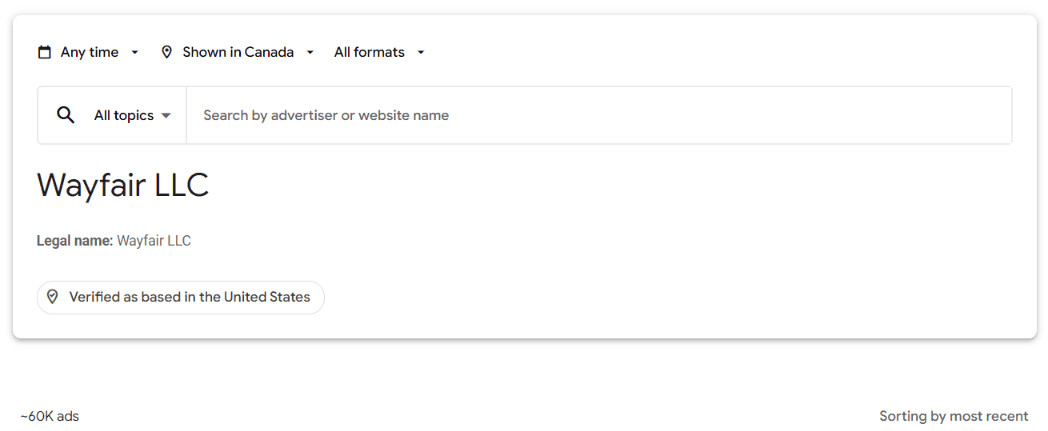Focus the search by advertiser input field
1048x431 pixels.
599,115
